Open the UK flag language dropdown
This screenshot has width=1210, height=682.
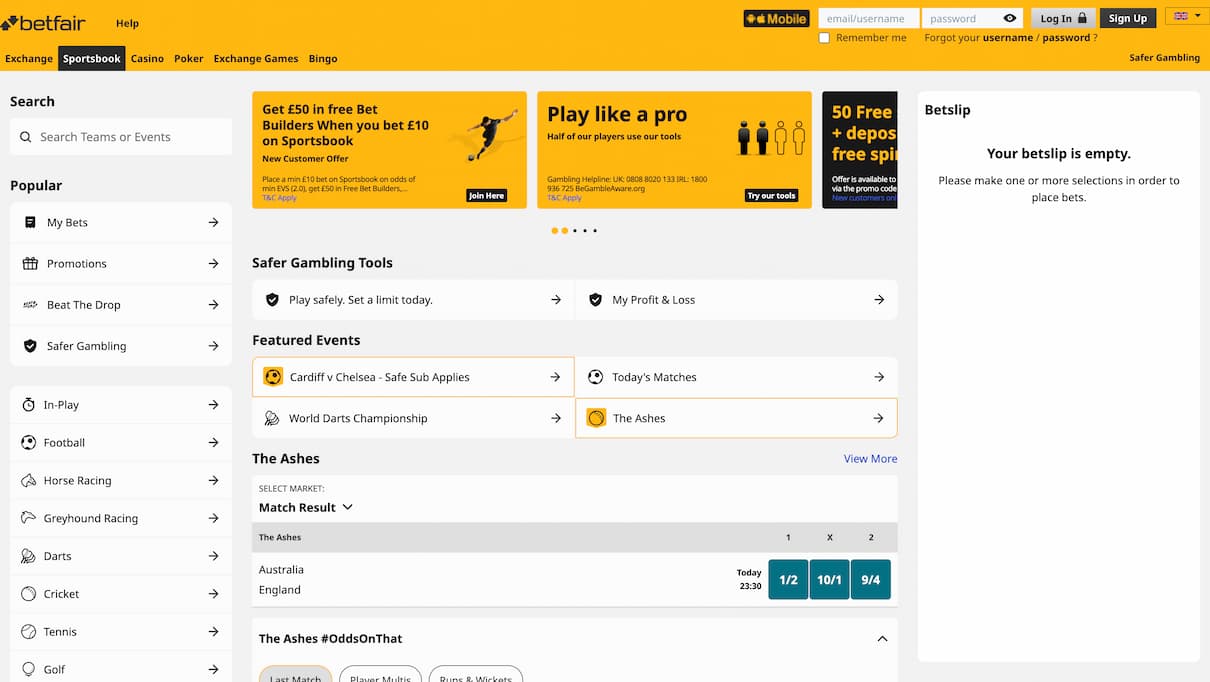(x=1186, y=16)
